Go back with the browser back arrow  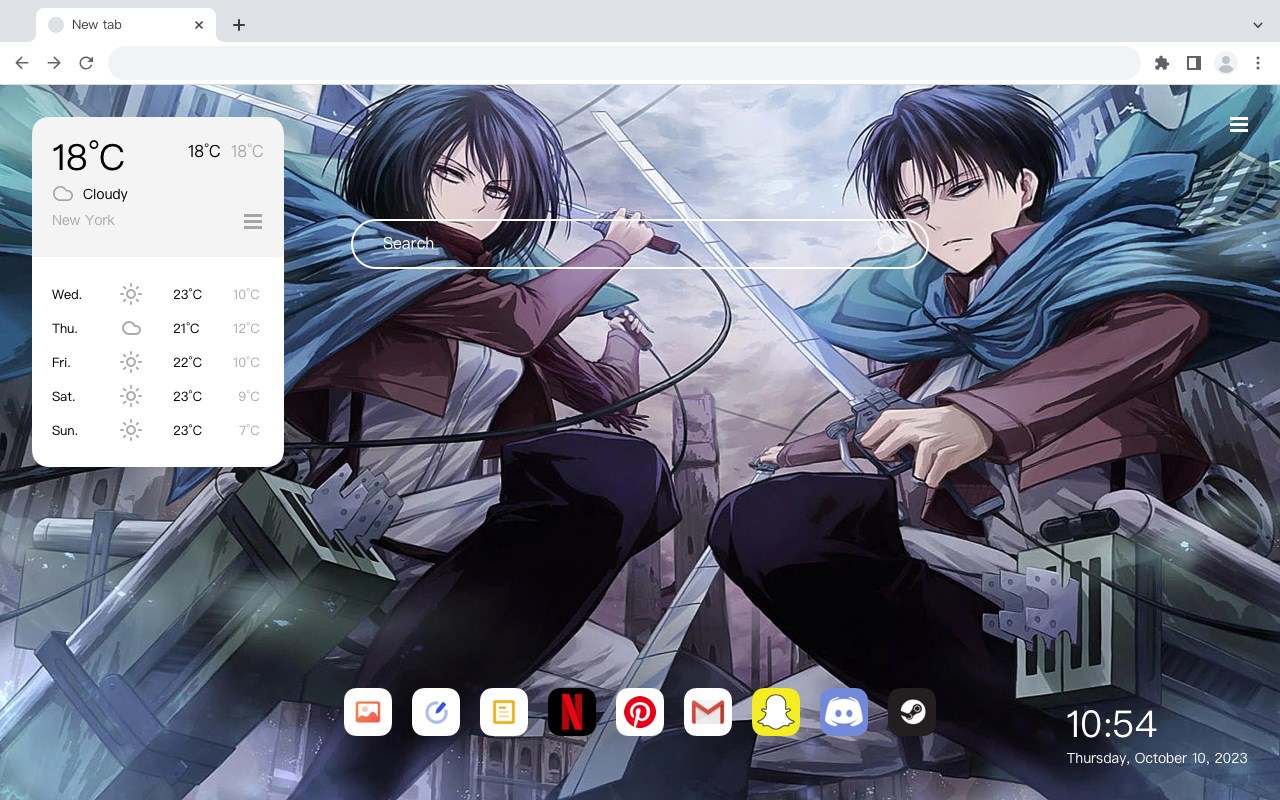22,63
